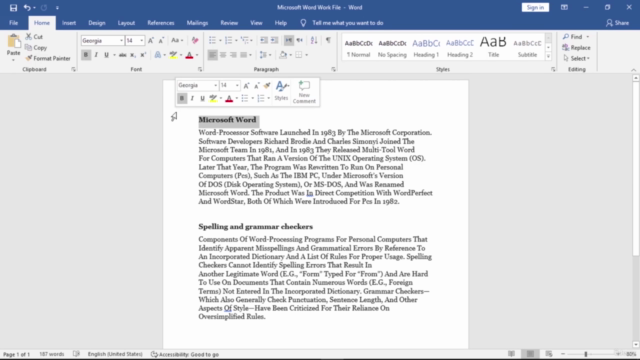Activate Format Painter

click(x=48, y=58)
